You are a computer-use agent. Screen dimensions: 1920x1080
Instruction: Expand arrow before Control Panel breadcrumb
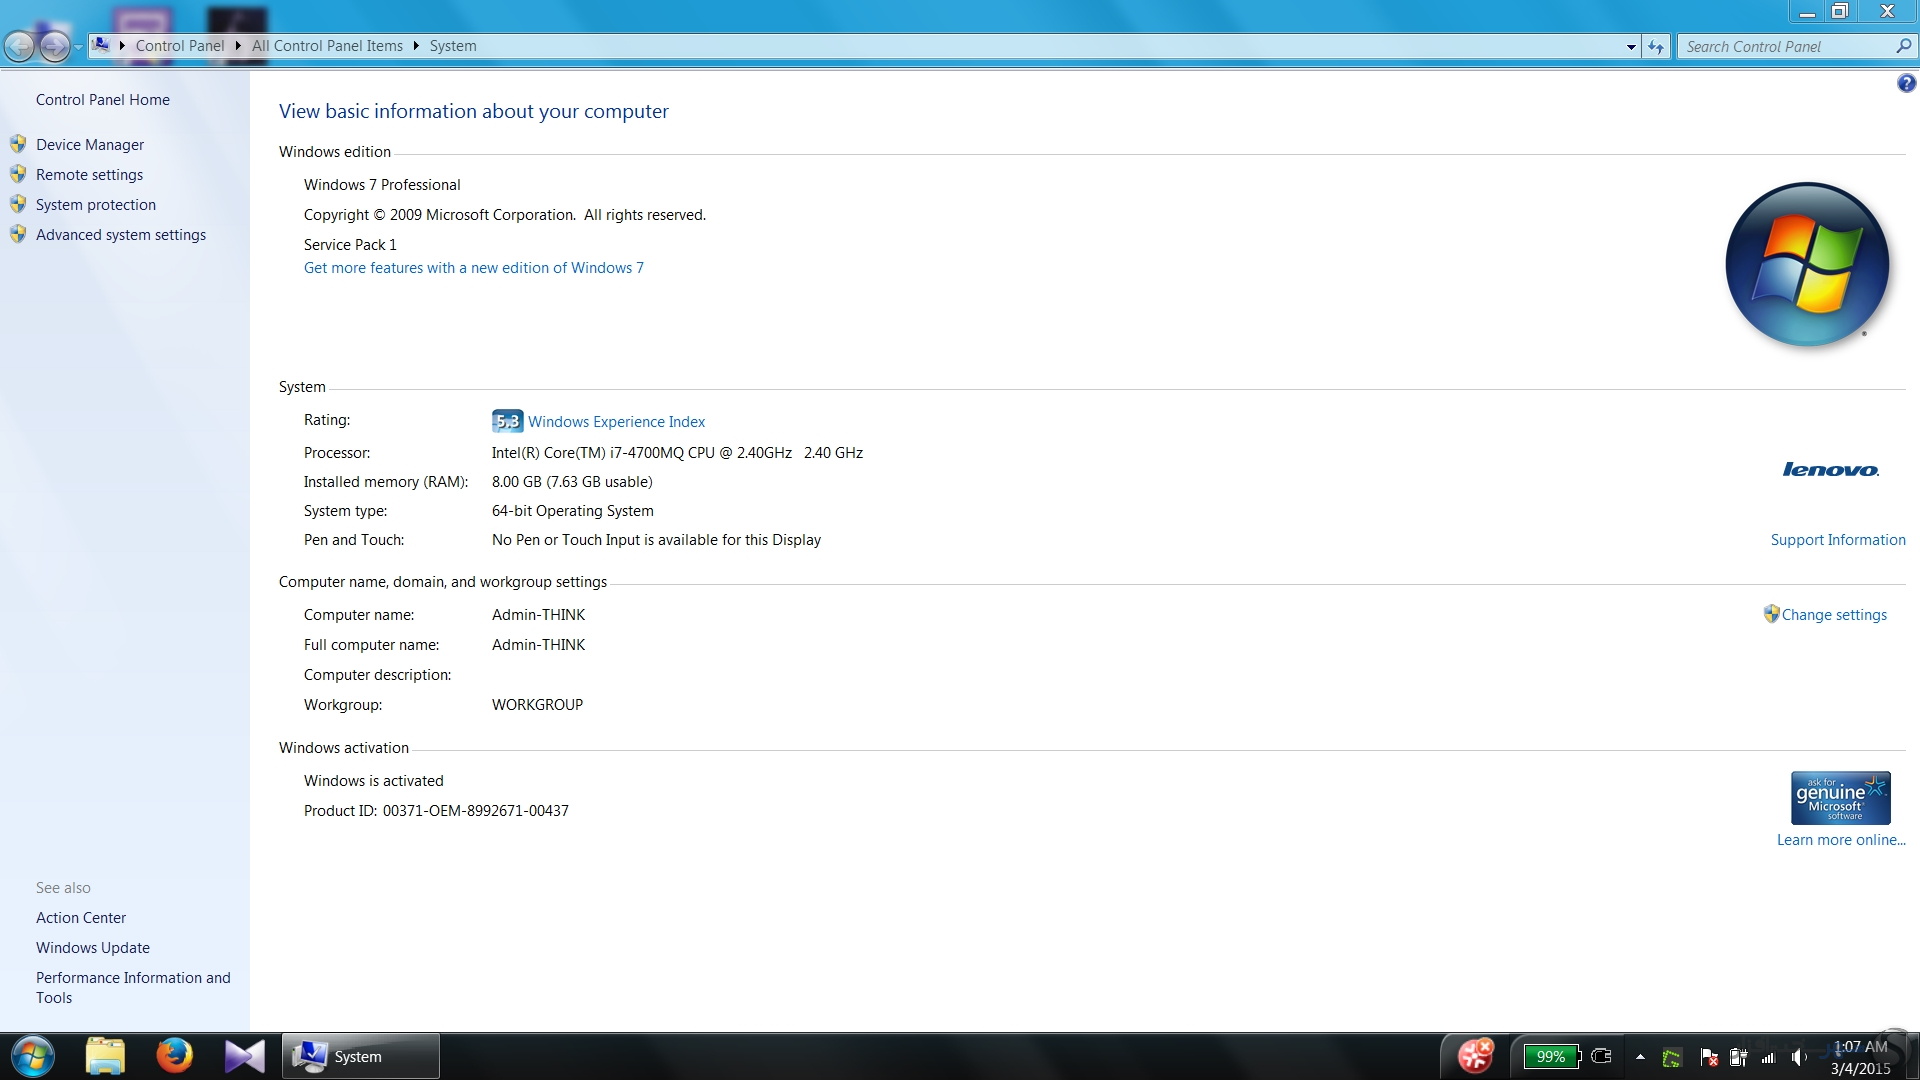coord(122,46)
